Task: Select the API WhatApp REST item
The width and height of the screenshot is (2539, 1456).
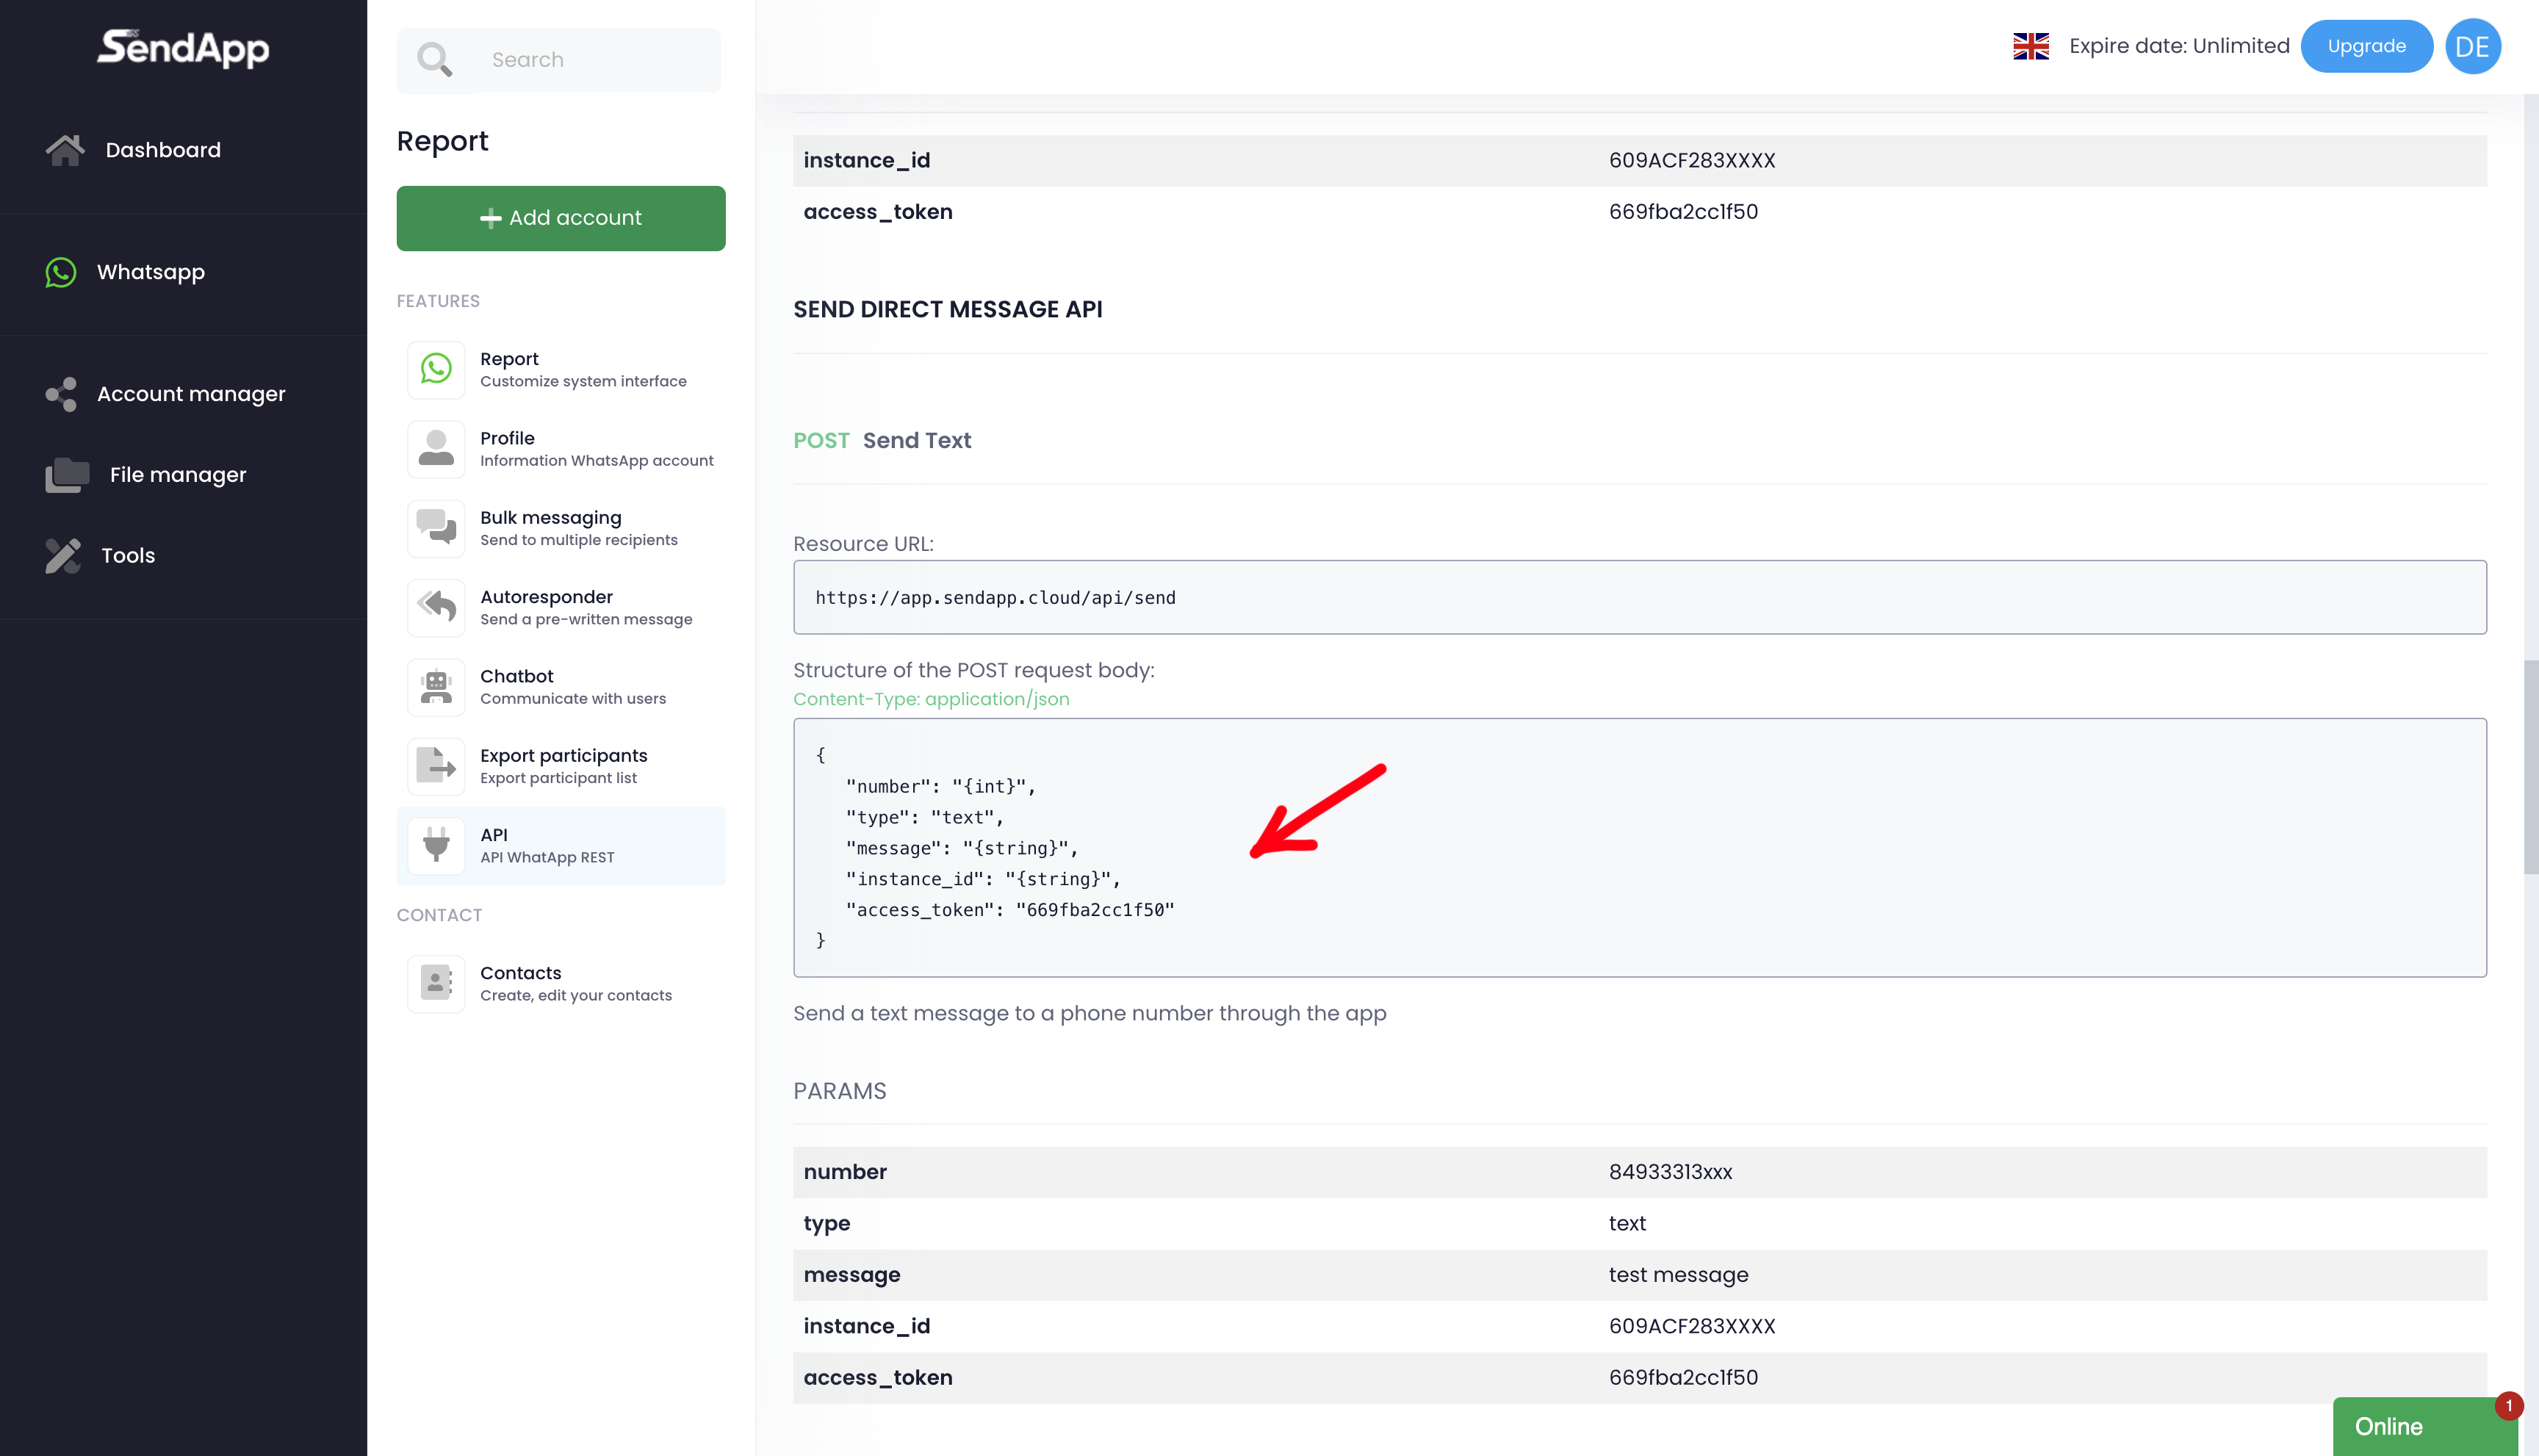Action: pos(560,846)
